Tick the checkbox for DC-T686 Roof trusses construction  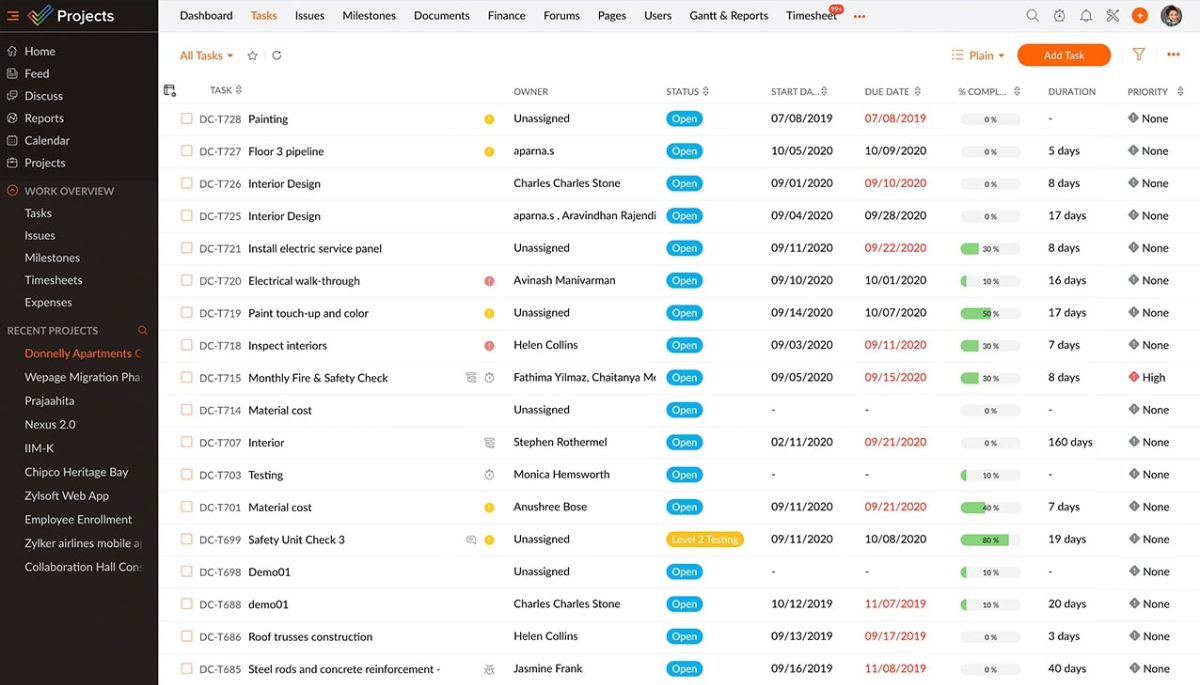tap(186, 636)
